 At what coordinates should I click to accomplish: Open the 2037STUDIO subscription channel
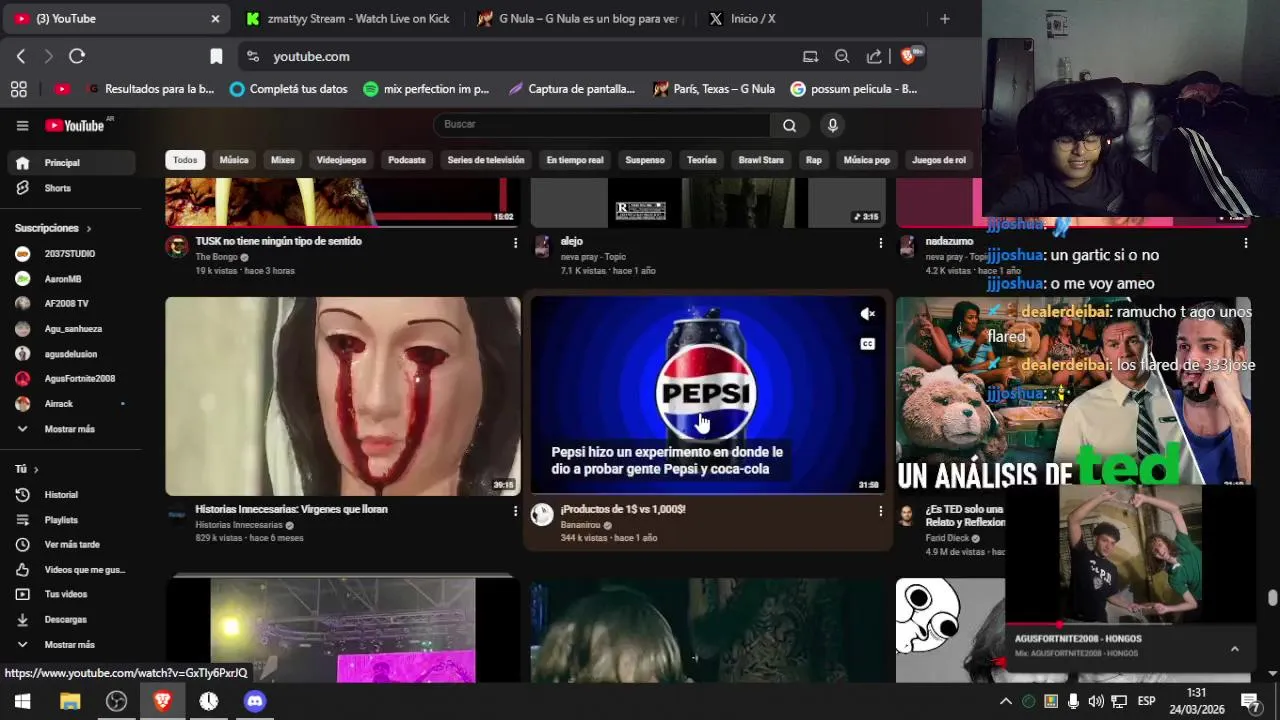tap(68, 254)
